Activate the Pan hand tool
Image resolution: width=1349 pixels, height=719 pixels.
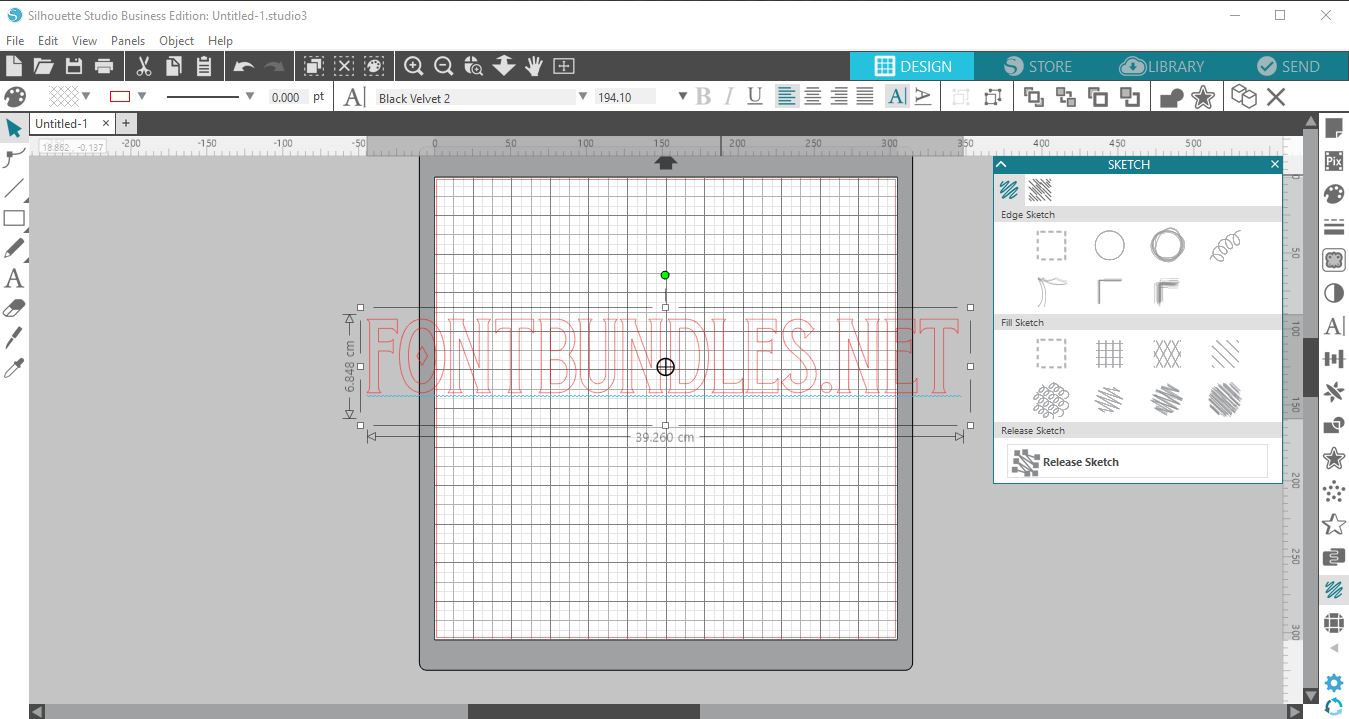click(x=534, y=66)
